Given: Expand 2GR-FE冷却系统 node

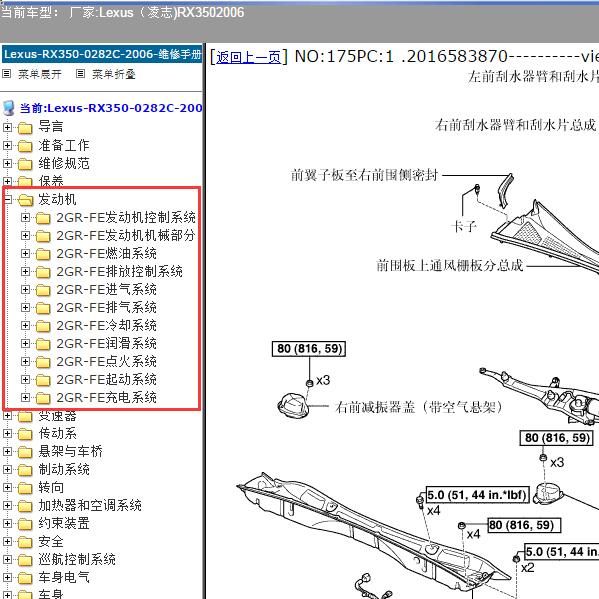Looking at the screenshot, I should [x=25, y=325].
